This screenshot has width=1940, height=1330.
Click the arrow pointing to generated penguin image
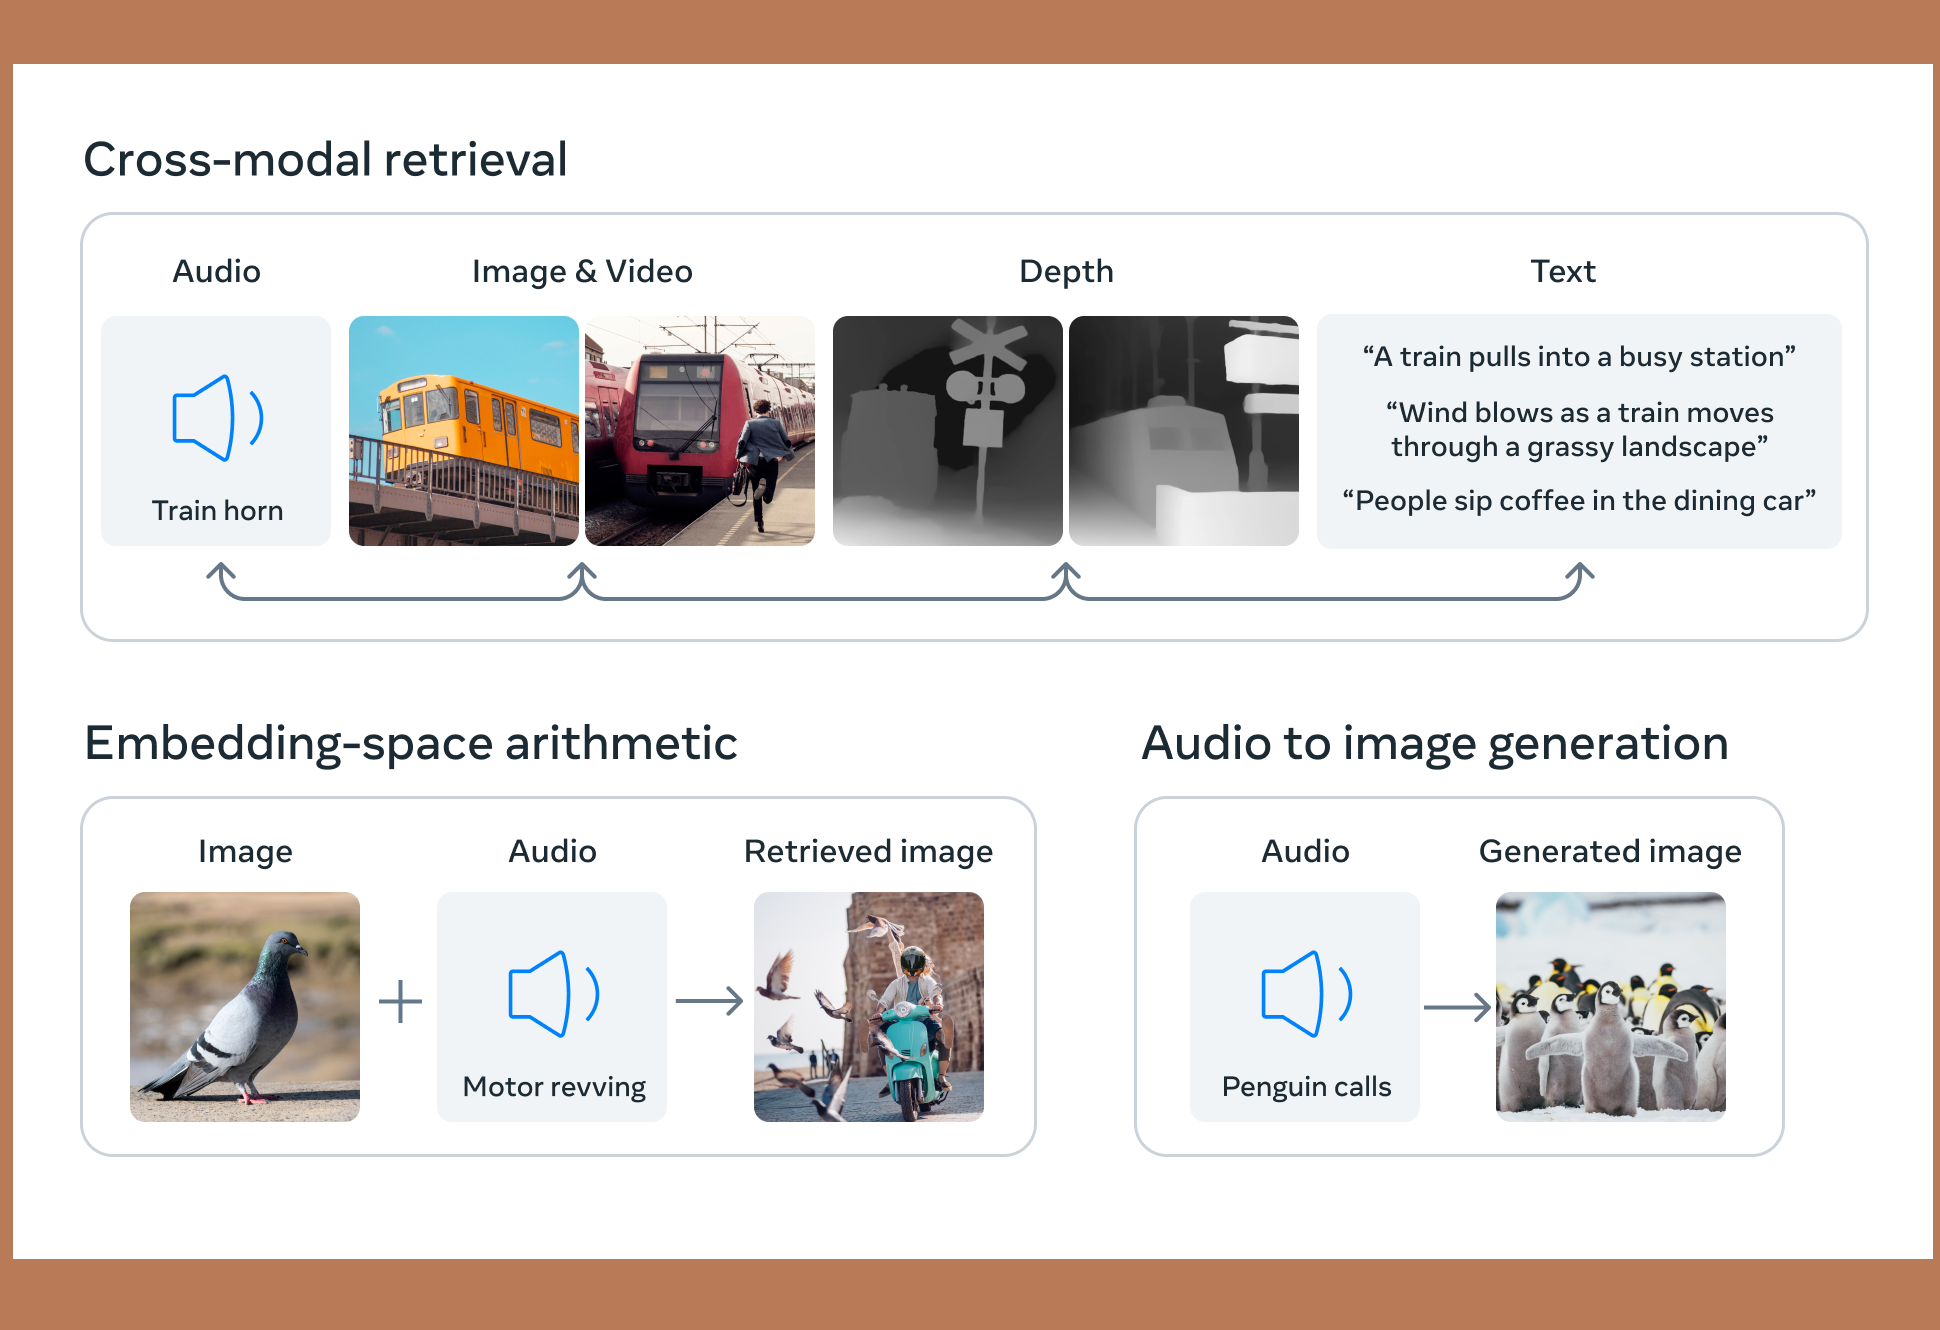(1457, 1007)
